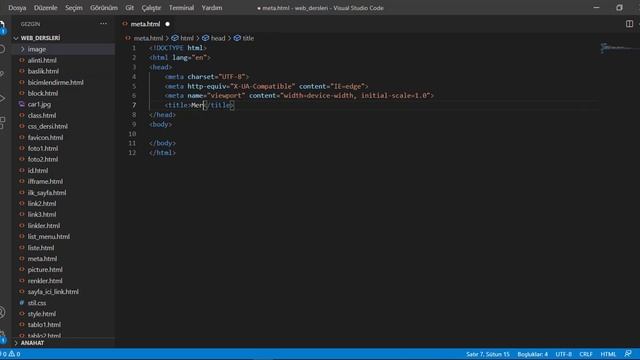640x360 pixels.
Task: Open iframe.html file
Action: (45, 181)
